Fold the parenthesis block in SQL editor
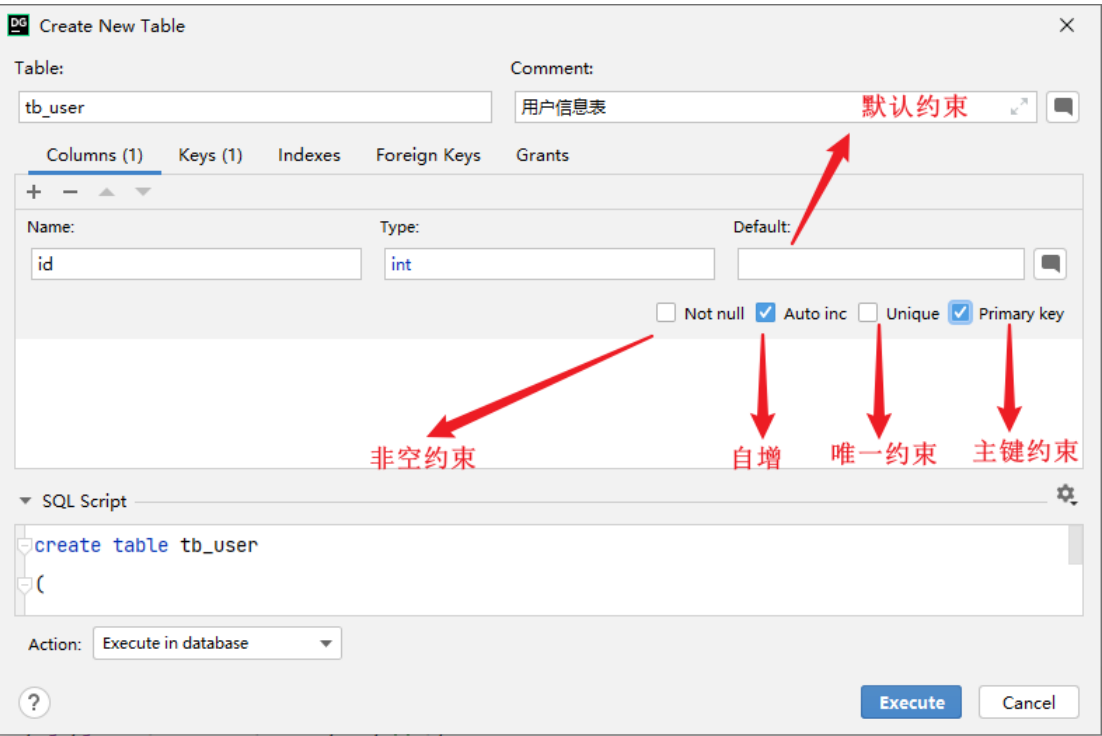Viewport: 1102px width, 736px height. coord(25,584)
